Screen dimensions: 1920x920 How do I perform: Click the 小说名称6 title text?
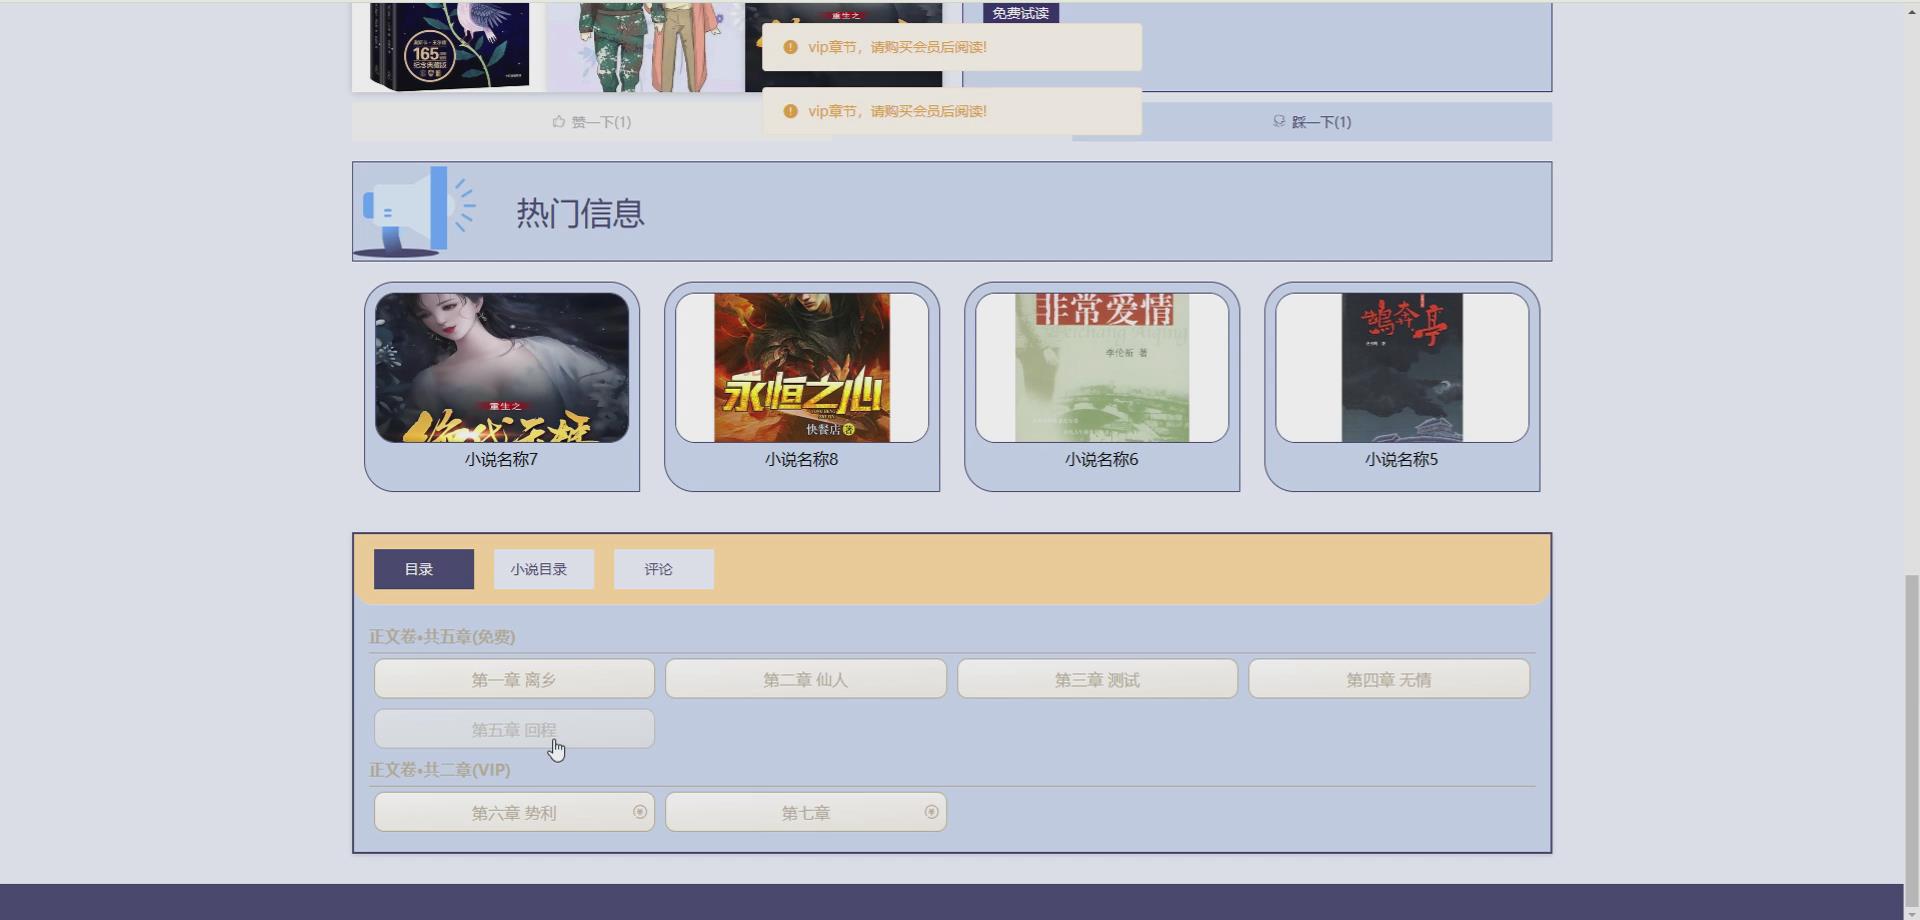(x=1101, y=459)
